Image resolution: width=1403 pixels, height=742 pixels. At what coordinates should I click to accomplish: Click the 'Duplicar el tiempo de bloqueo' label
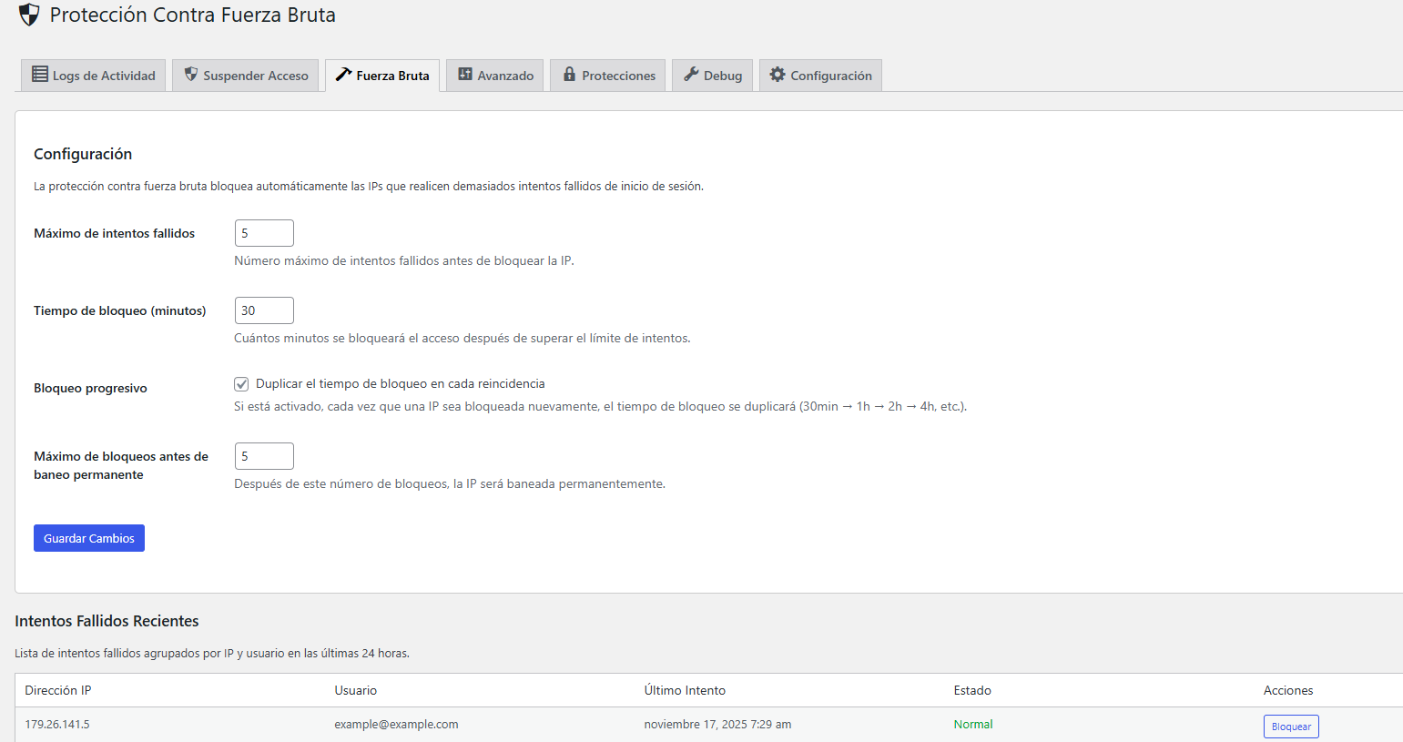[400, 384]
